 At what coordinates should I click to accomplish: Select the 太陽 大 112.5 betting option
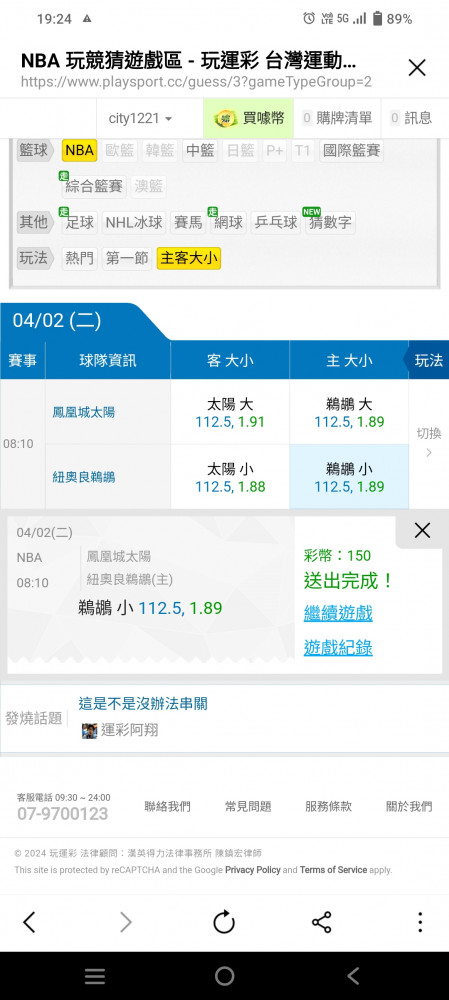[x=230, y=413]
